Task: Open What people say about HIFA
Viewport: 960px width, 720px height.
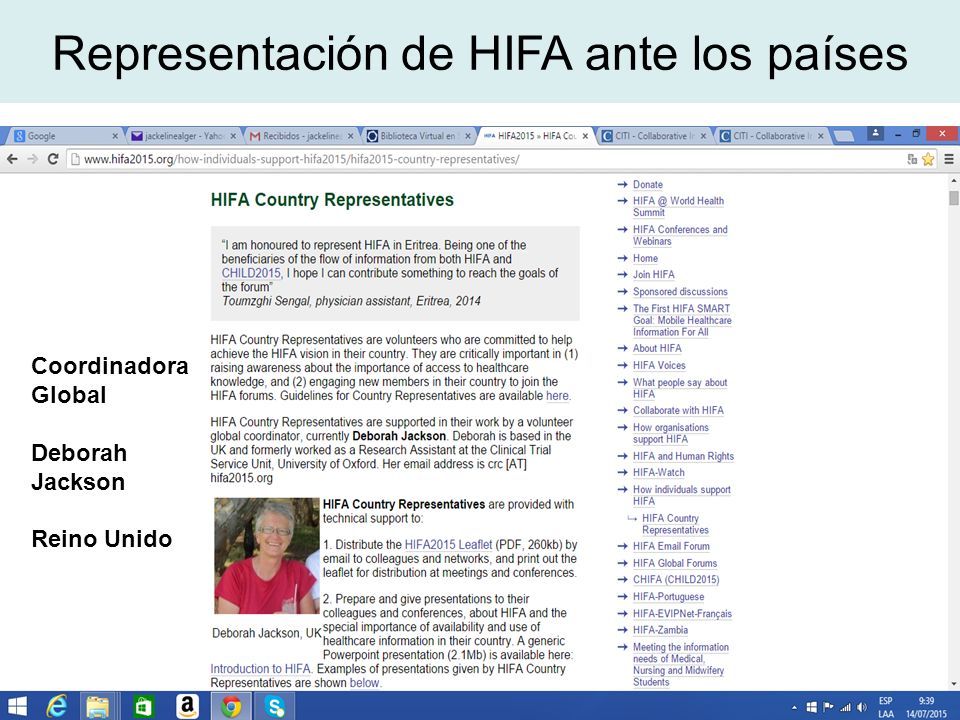Action: [680, 388]
